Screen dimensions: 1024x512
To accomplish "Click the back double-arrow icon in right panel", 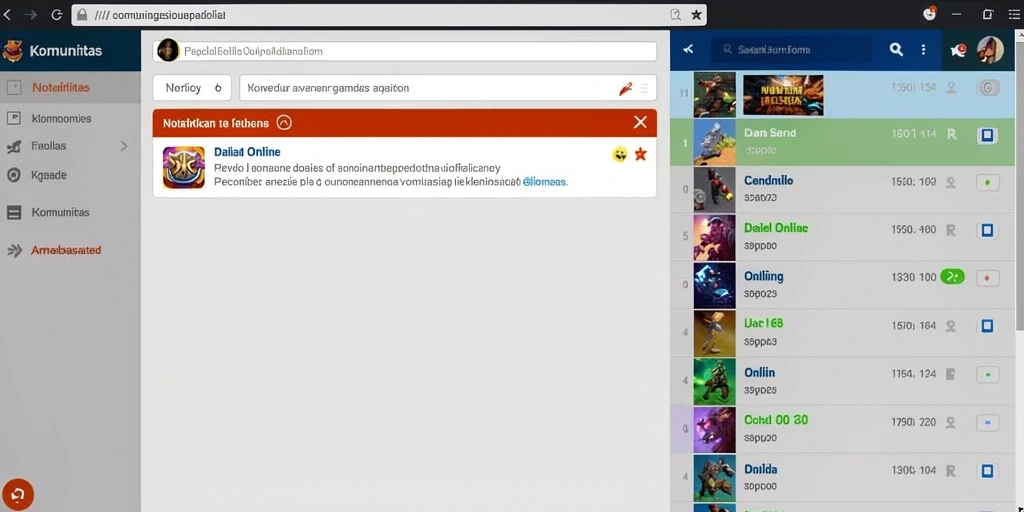I will click(x=688, y=49).
